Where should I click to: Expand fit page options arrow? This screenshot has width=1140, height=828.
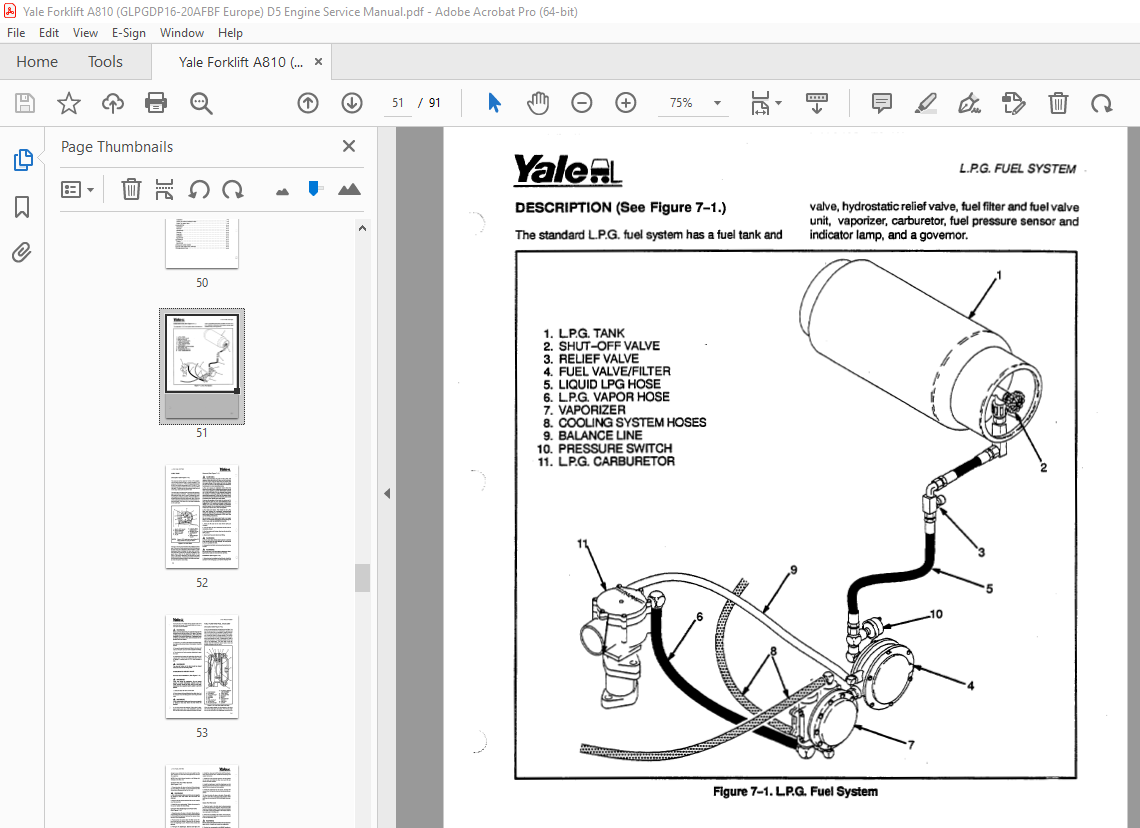pyautogui.click(x=779, y=103)
